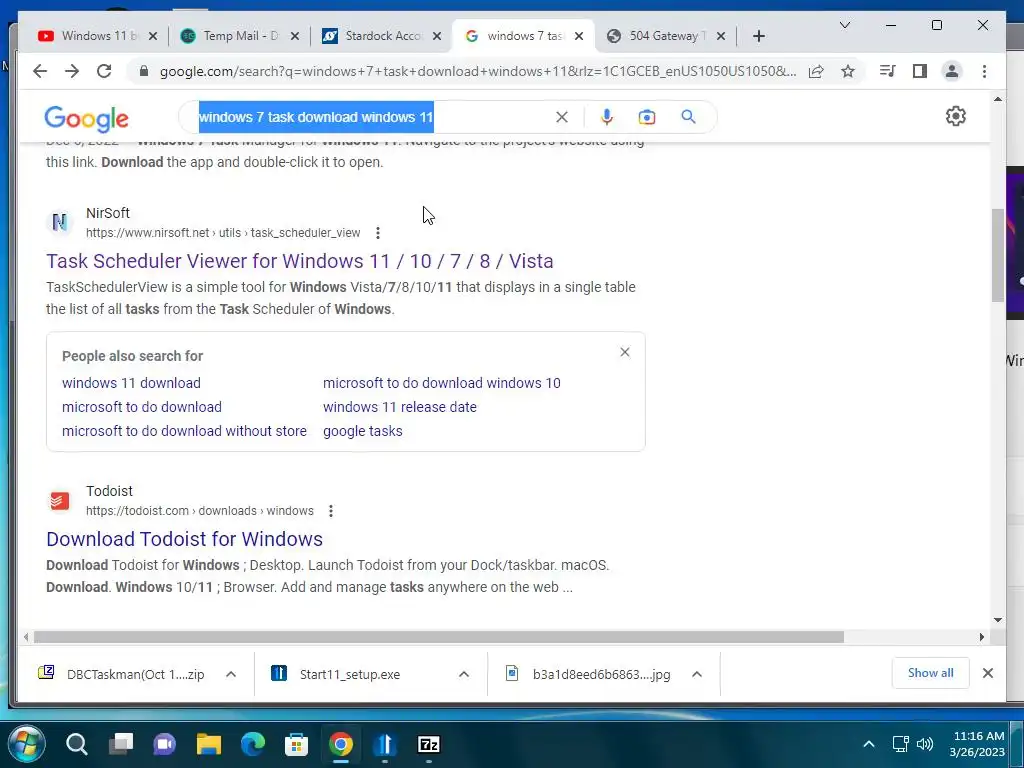Click the NirSoft site name text
The height and width of the screenshot is (768, 1024).
click(x=108, y=213)
